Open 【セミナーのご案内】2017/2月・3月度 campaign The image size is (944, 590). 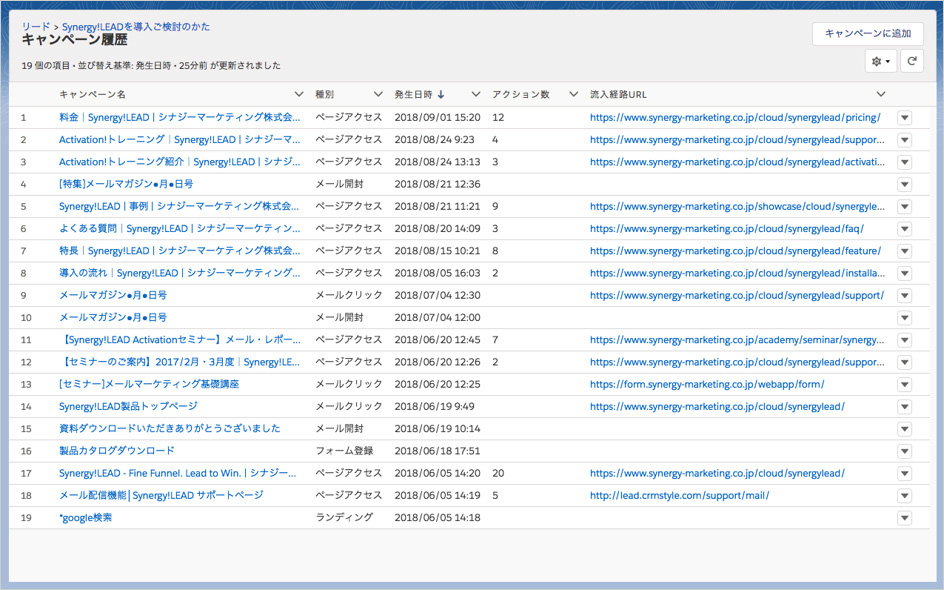[x=179, y=362]
